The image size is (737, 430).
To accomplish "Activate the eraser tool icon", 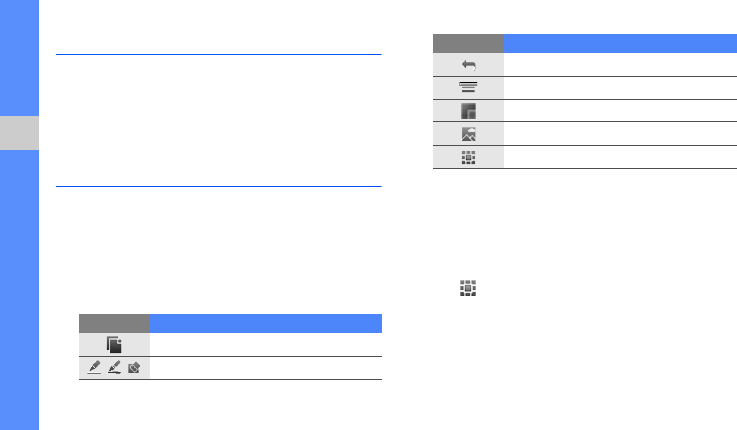I will tap(134, 367).
